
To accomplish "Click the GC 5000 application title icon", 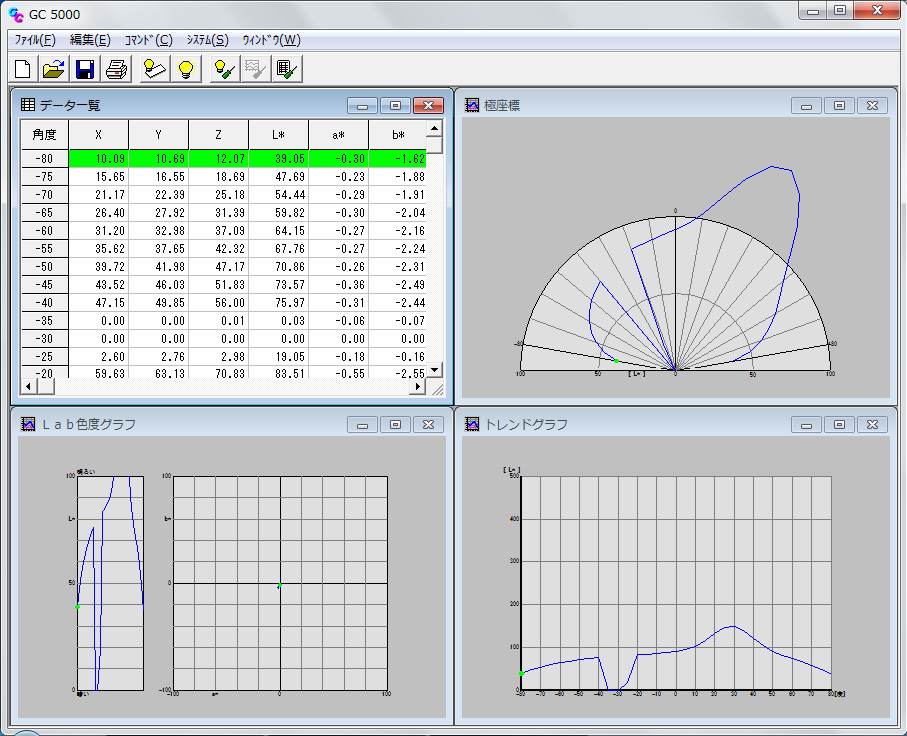I will pos(16,14).
